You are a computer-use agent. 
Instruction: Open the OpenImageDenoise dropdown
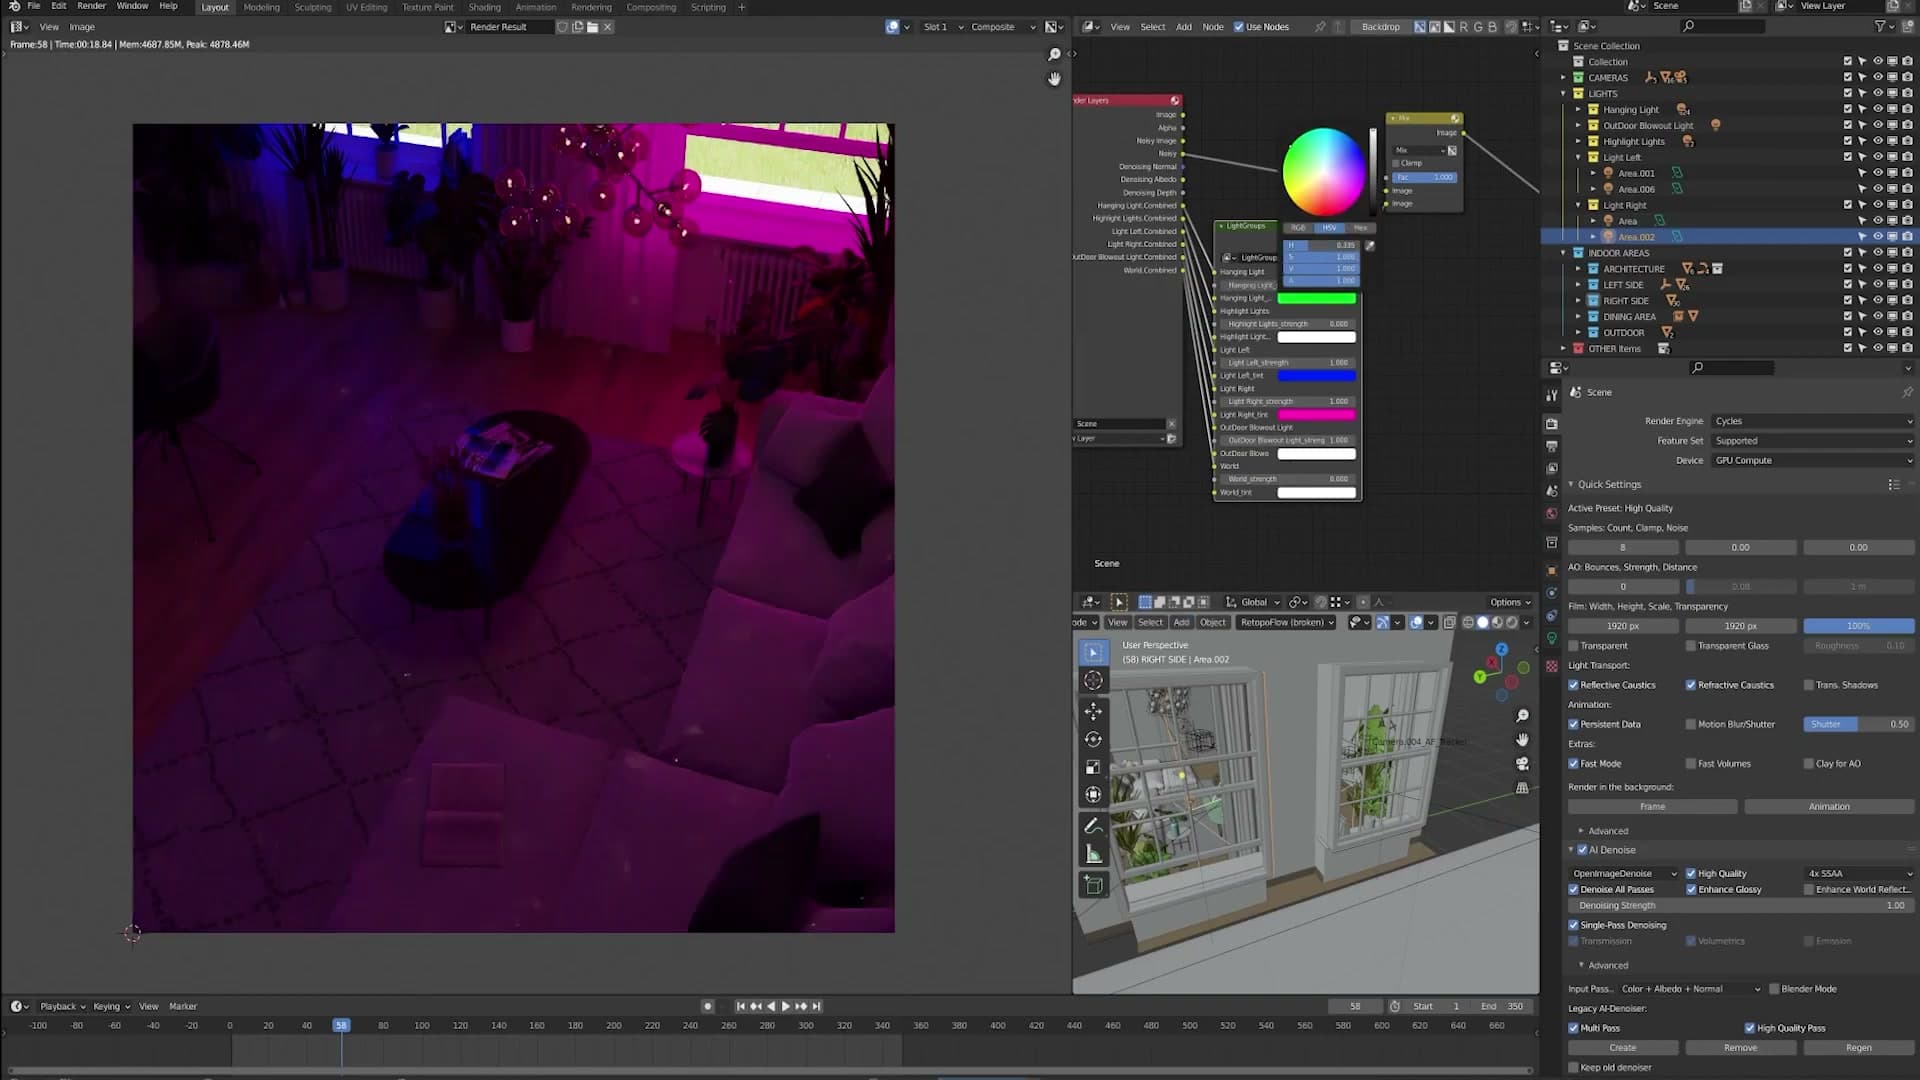1623,874
